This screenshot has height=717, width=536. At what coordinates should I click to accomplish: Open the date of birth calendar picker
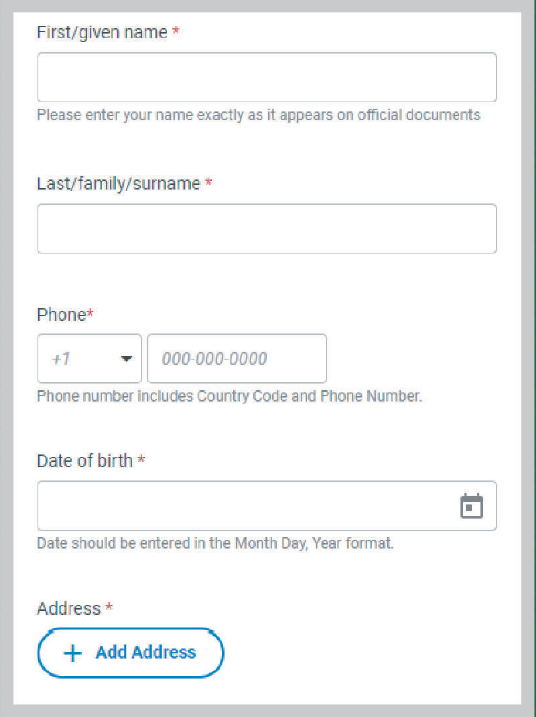click(472, 506)
